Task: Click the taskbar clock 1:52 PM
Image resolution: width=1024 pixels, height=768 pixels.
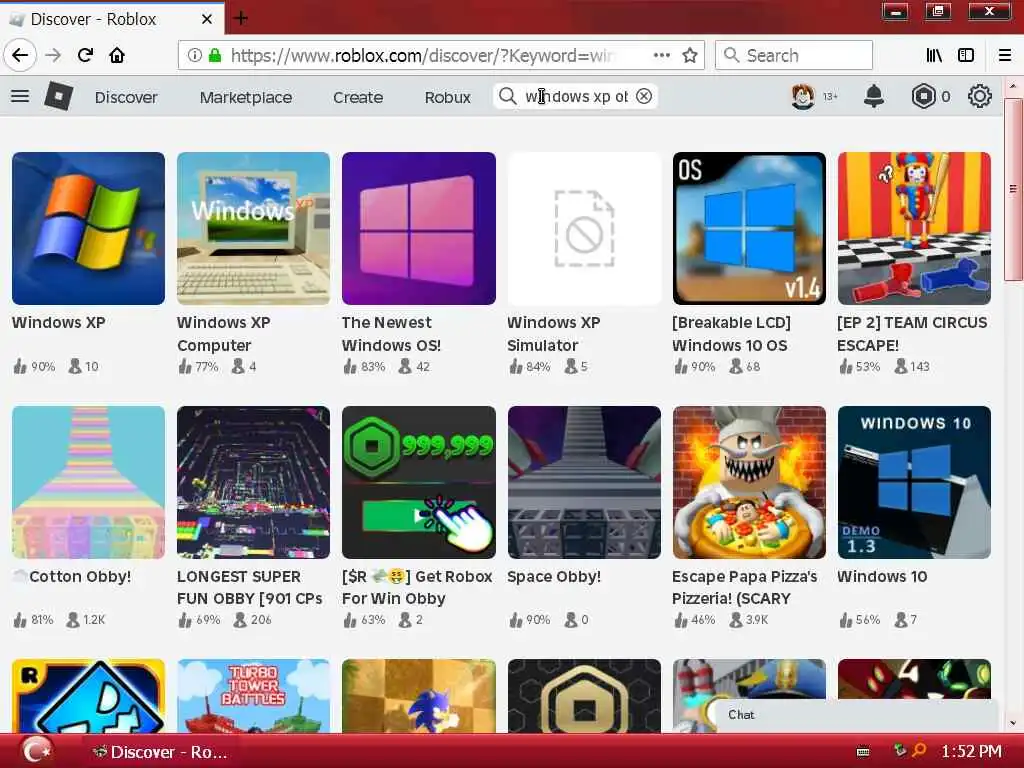Action: [x=971, y=752]
